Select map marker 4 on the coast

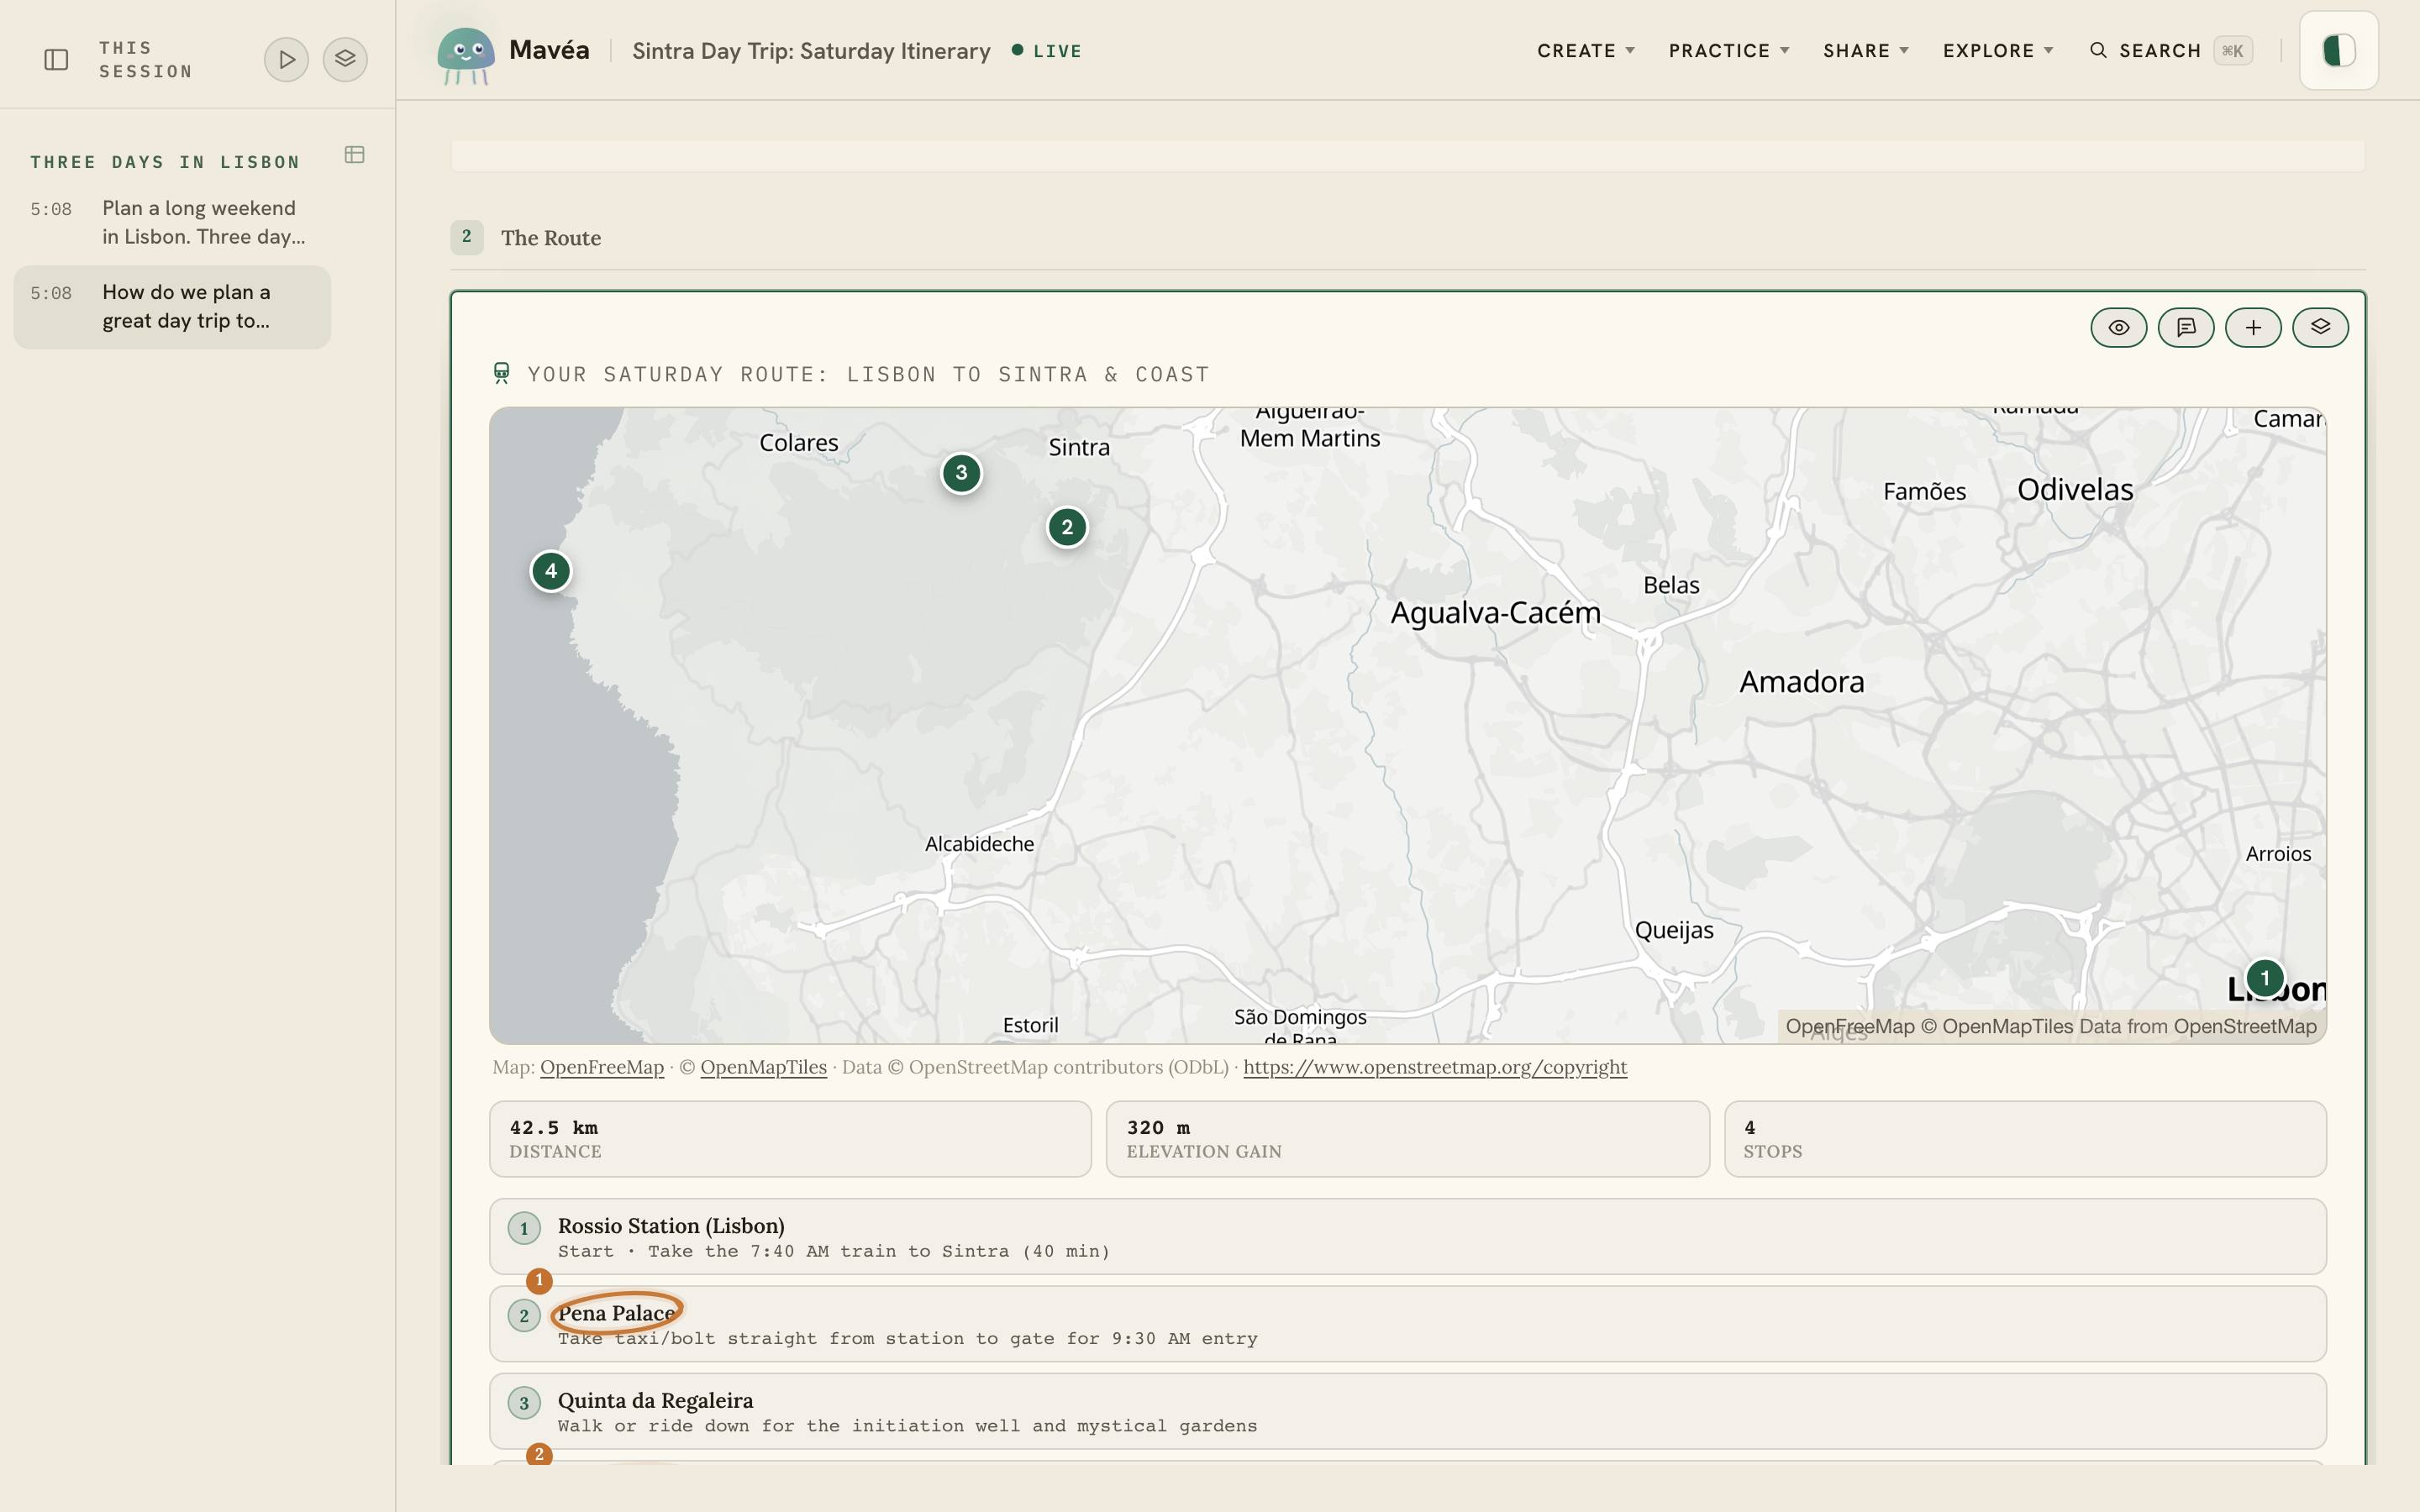pos(550,571)
